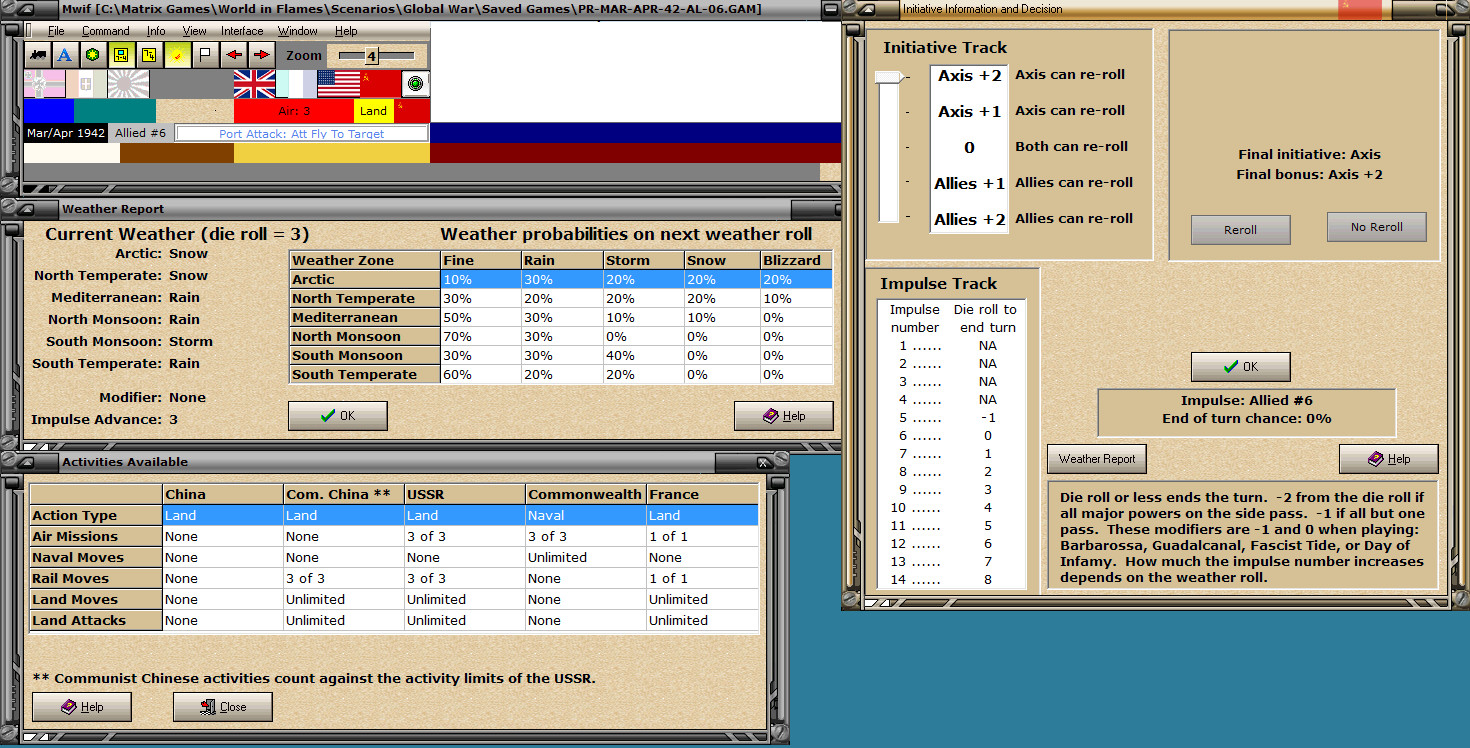Click the white flag toolbar icon
This screenshot has width=1470, height=748.
pyautogui.click(x=205, y=55)
